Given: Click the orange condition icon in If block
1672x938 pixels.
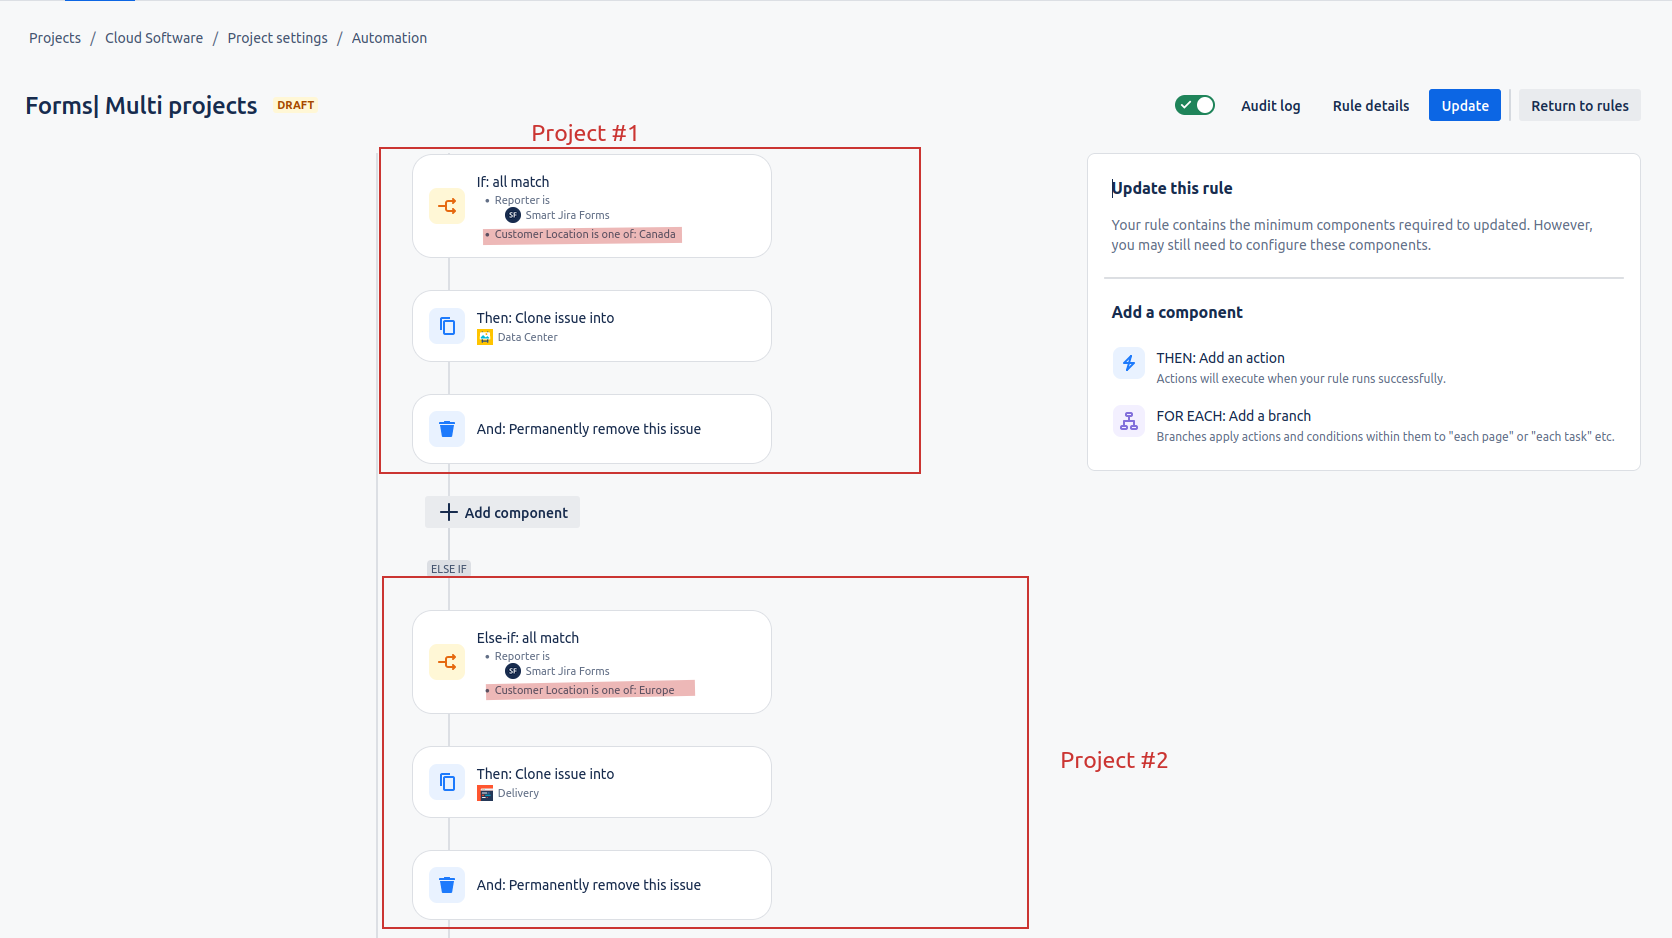Looking at the screenshot, I should tap(447, 206).
